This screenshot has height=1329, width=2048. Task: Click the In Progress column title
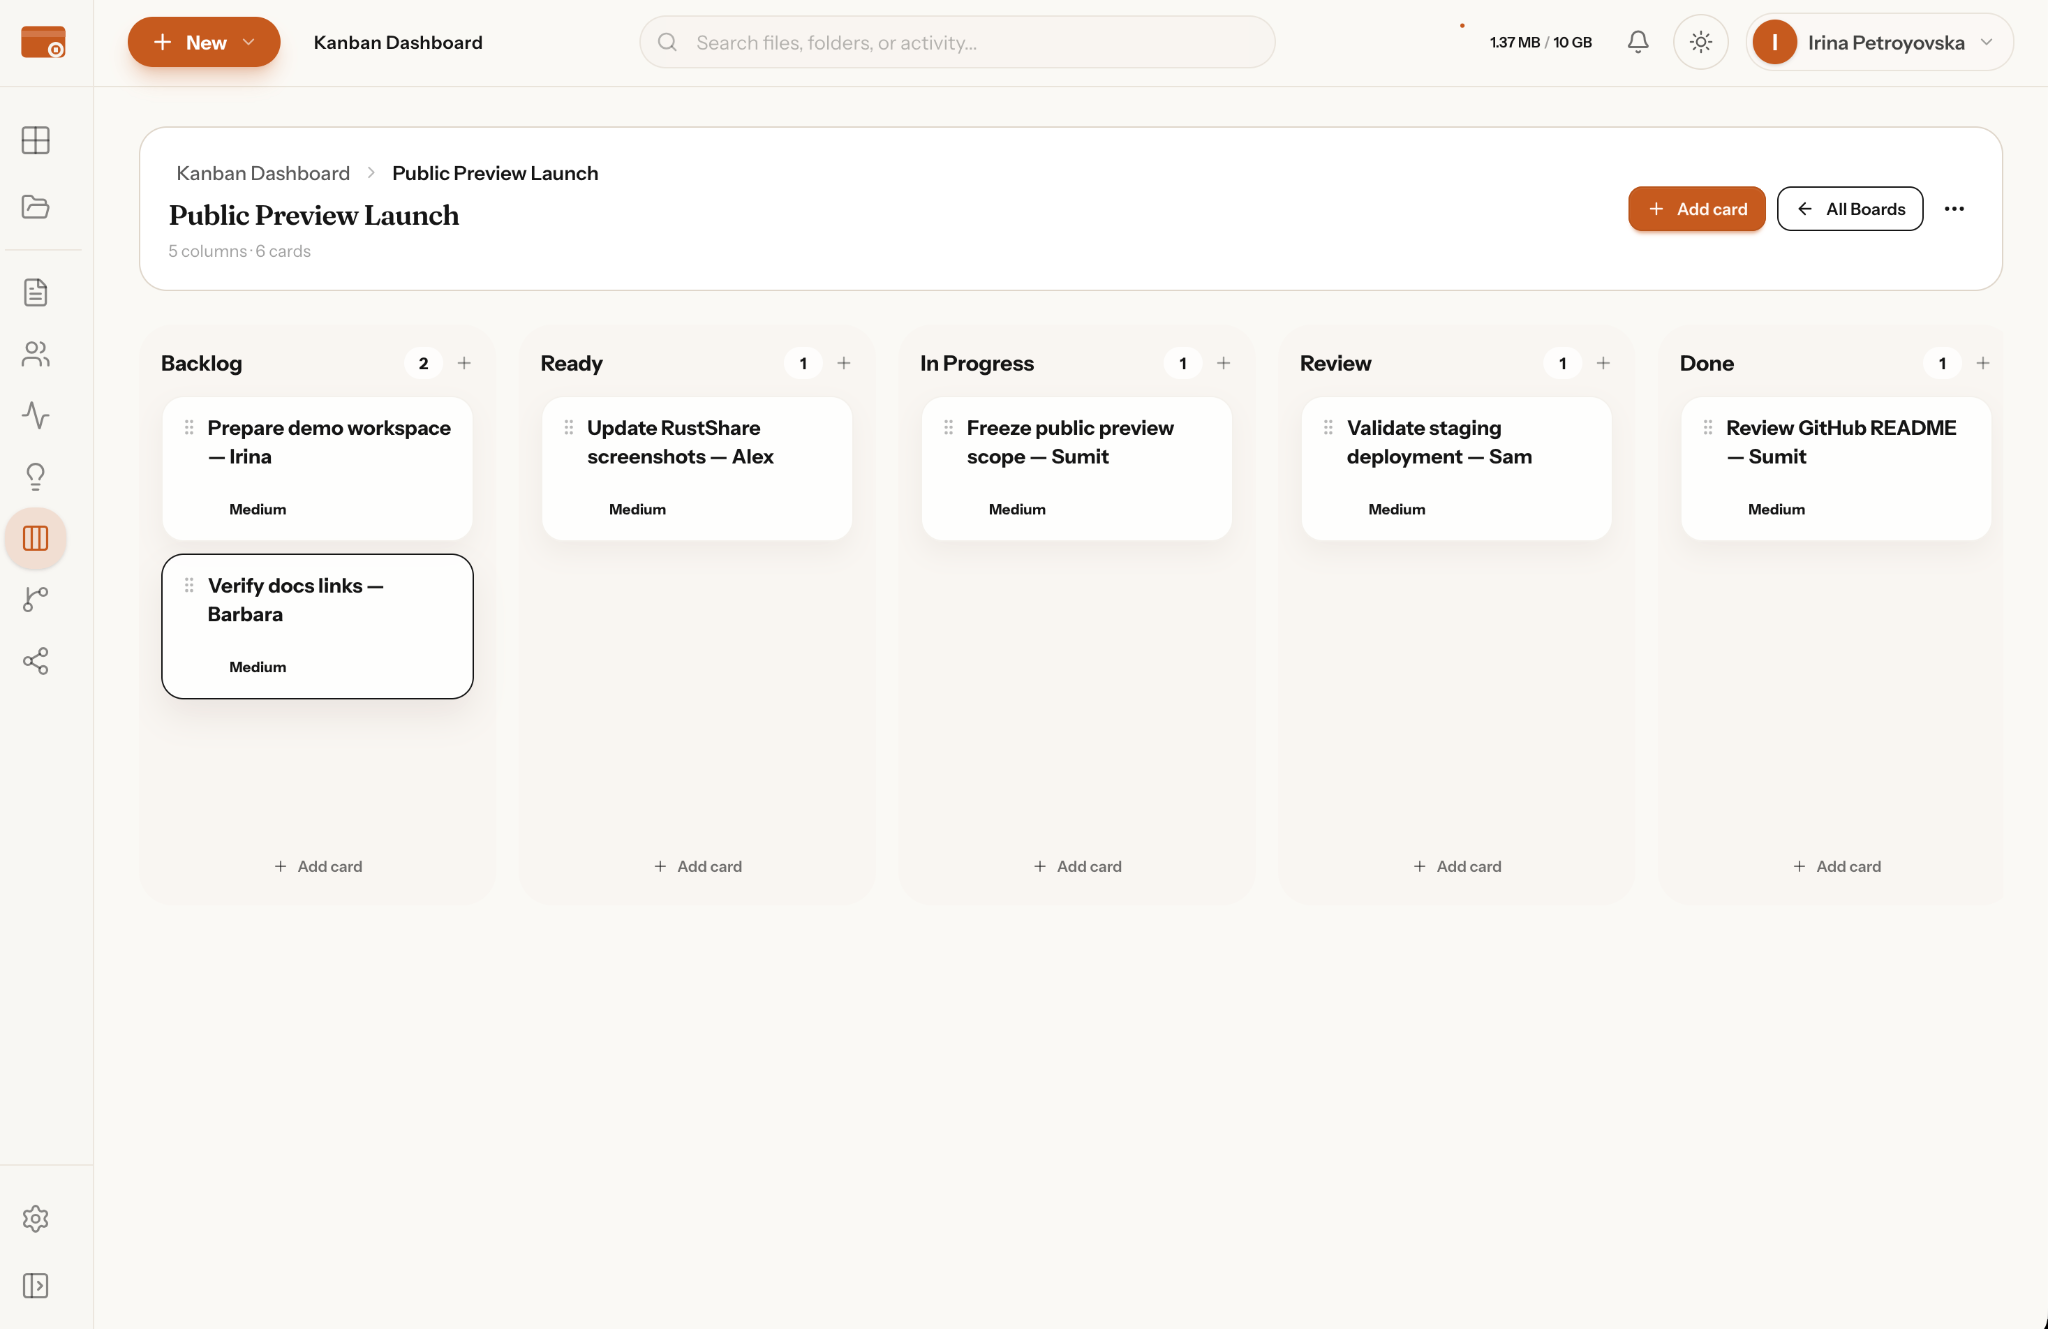[977, 363]
